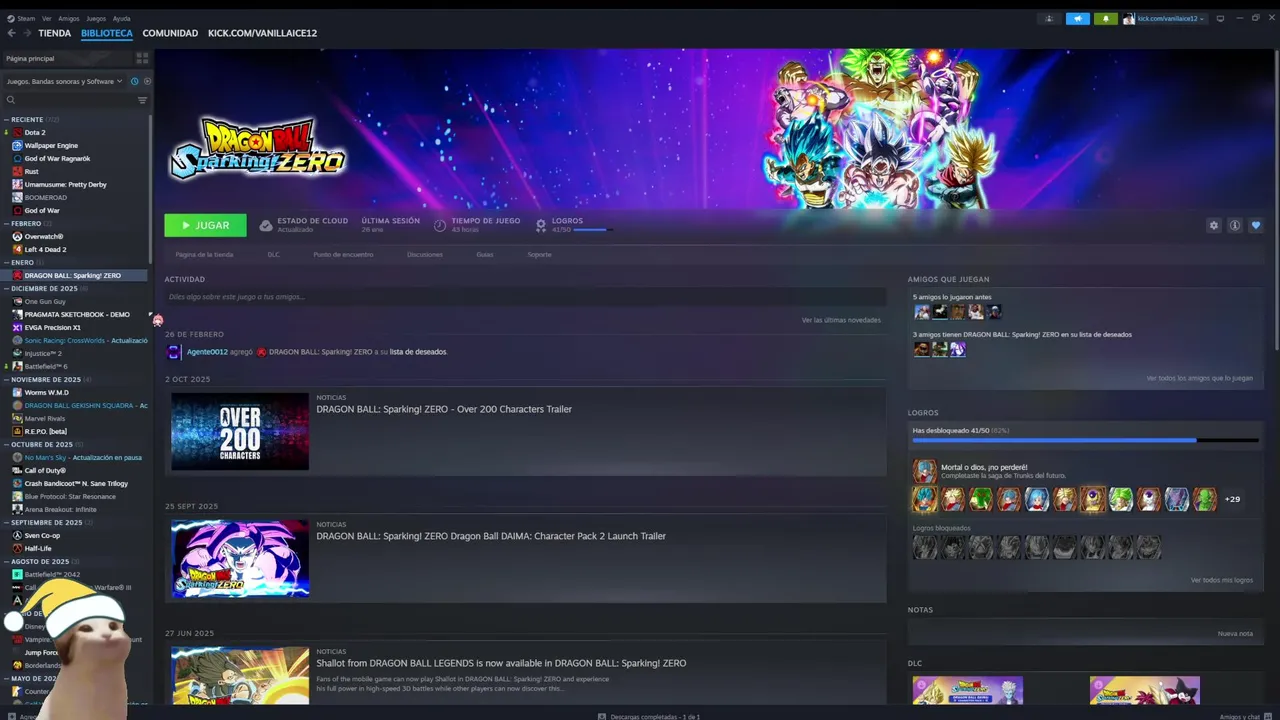Image resolution: width=1280 pixels, height=720 pixels.
Task: Open the Juegos, Bandas sonoras y Software dropdown
Action: point(64,81)
